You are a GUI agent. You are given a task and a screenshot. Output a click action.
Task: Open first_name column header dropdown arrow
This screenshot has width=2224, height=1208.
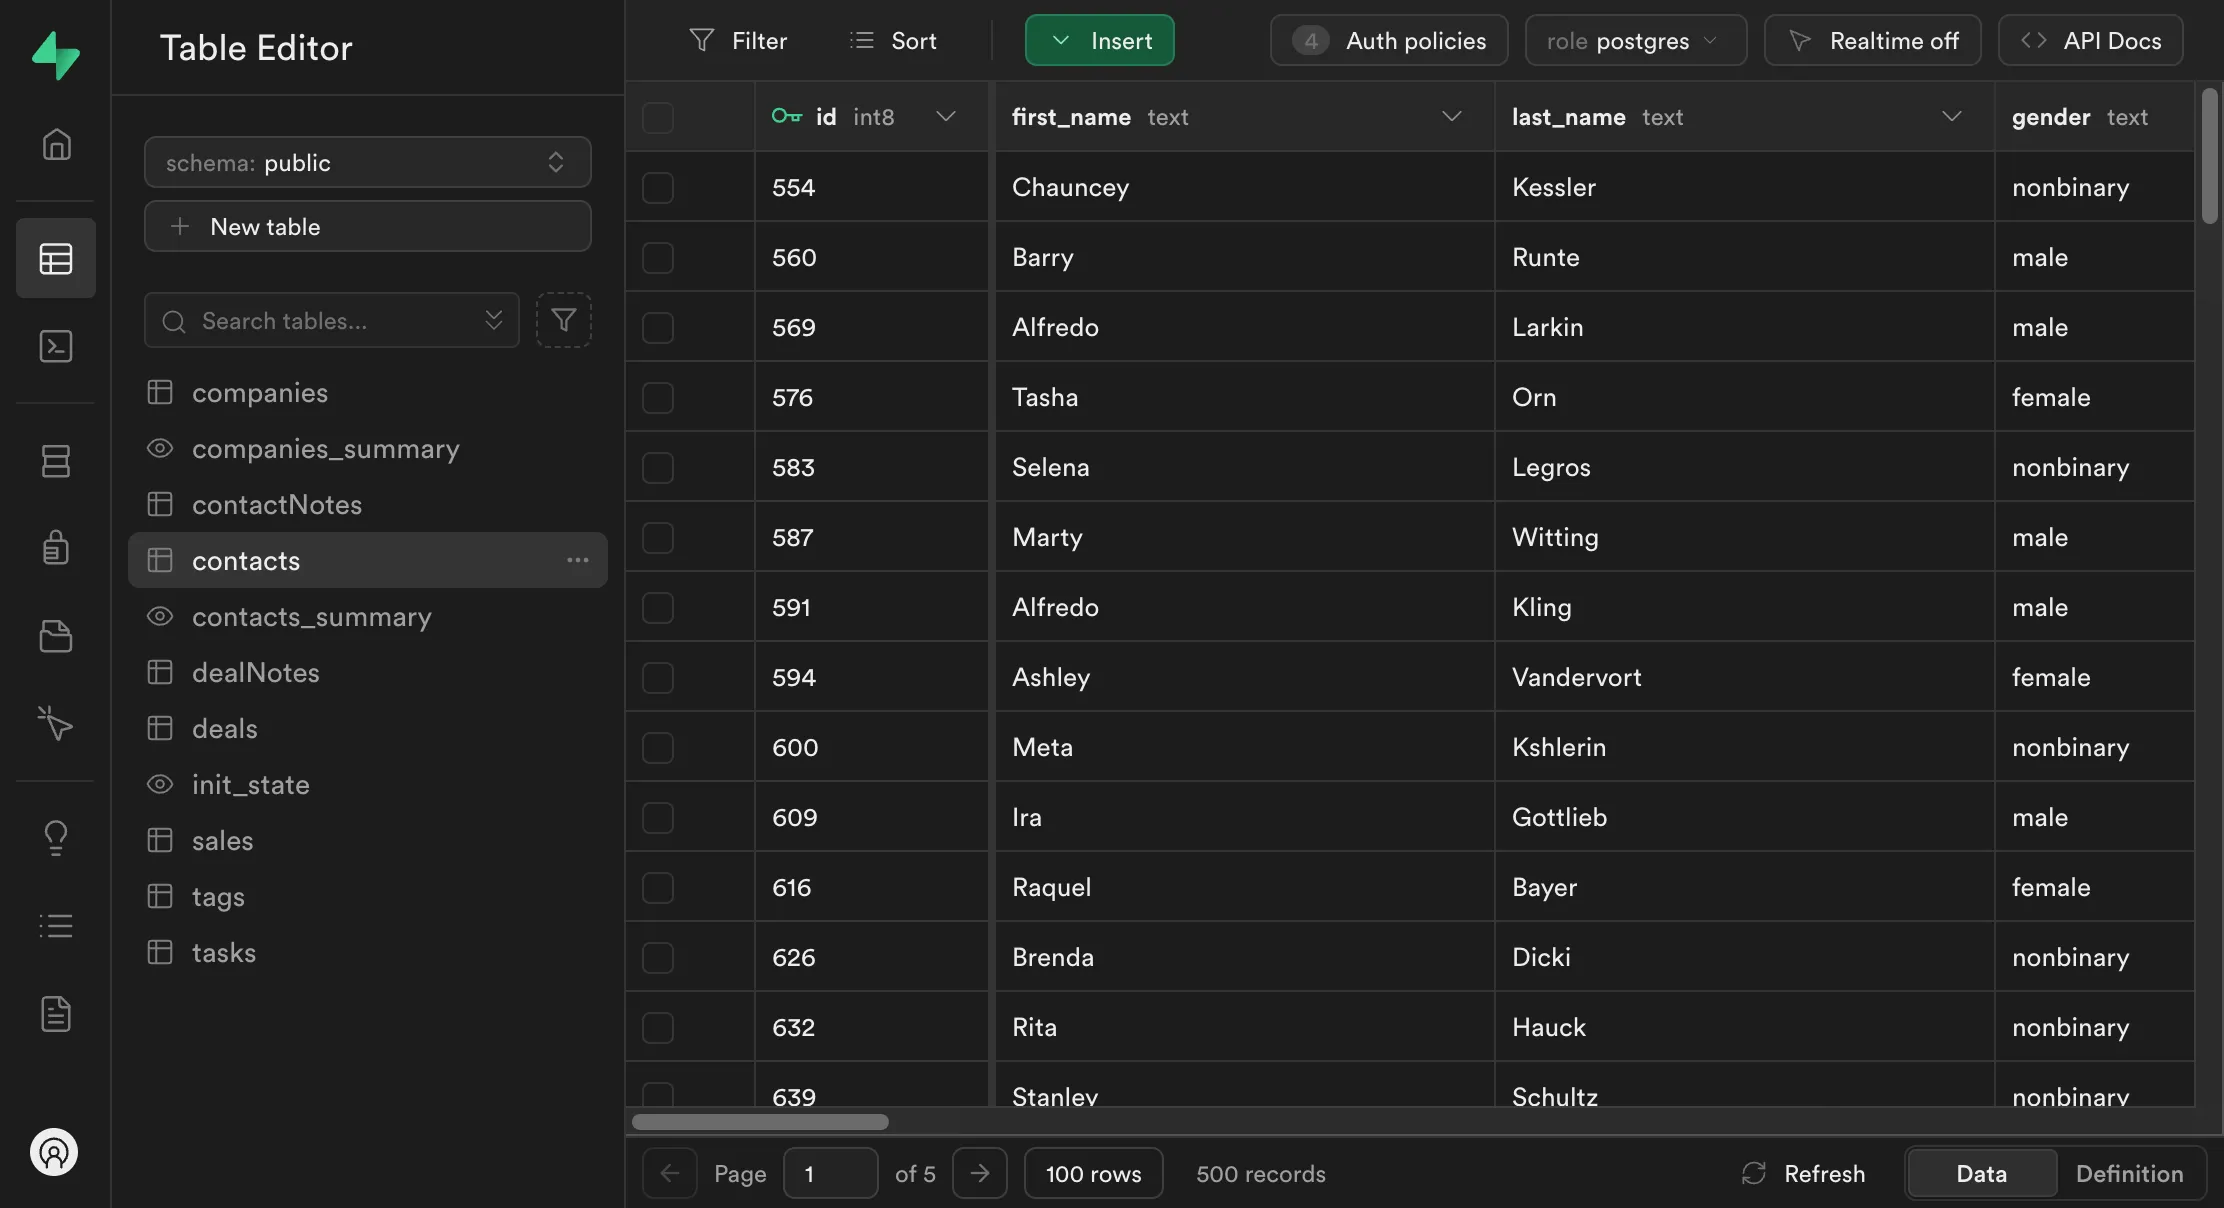[x=1451, y=117]
